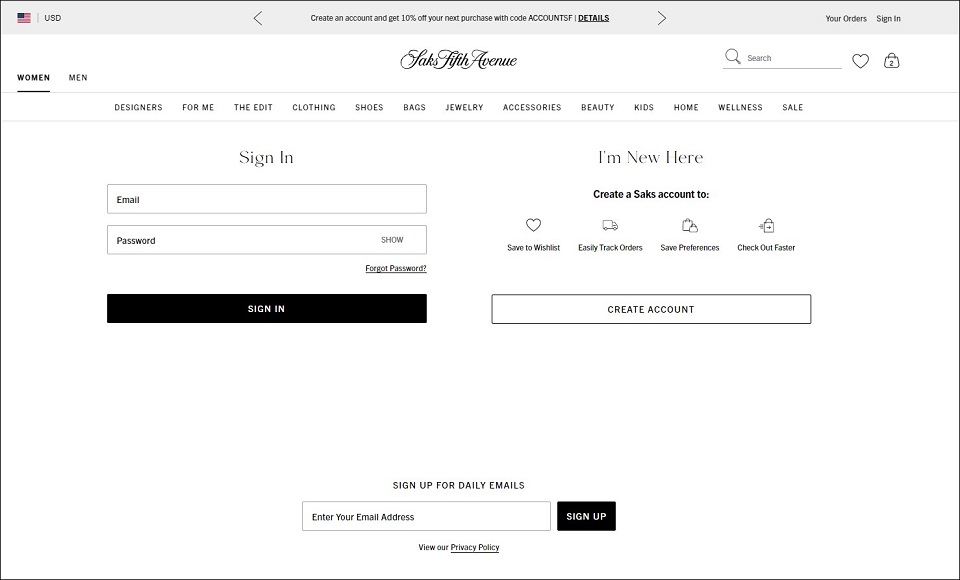Click the Save to Wishlist label
960x580 pixels.
533,247
